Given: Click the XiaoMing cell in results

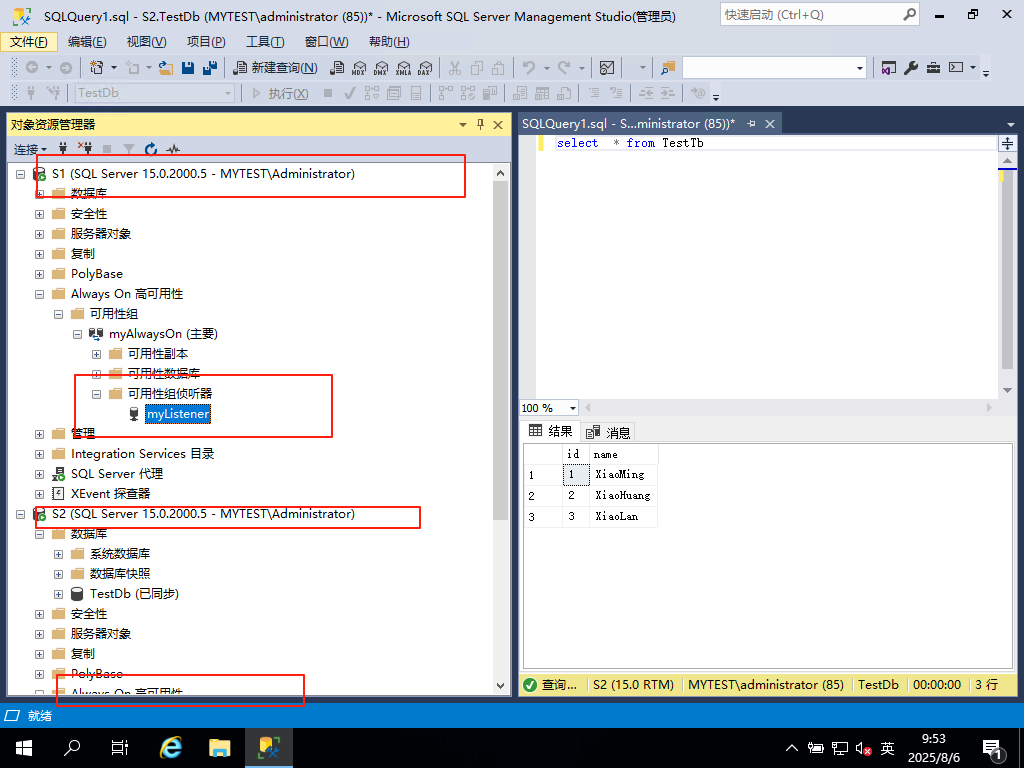Looking at the screenshot, I should pos(623,475).
